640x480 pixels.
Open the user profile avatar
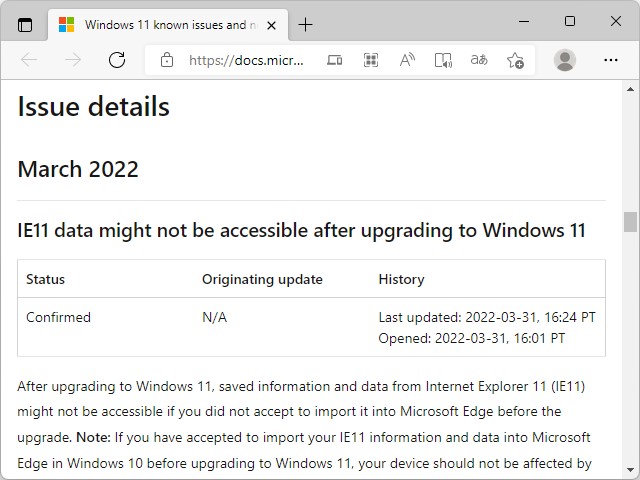pos(565,60)
